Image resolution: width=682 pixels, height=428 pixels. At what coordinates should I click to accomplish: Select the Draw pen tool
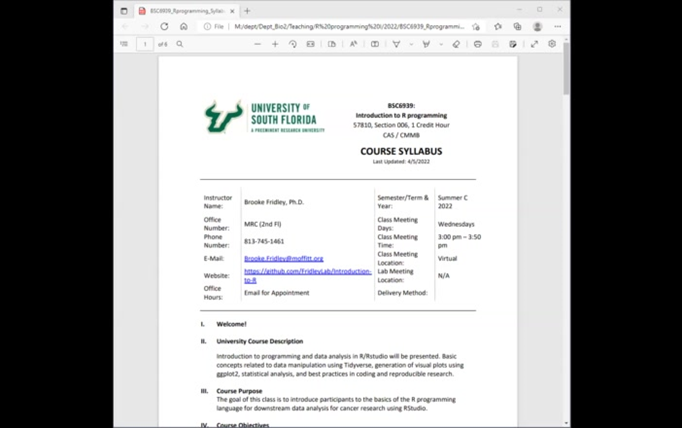(x=396, y=44)
